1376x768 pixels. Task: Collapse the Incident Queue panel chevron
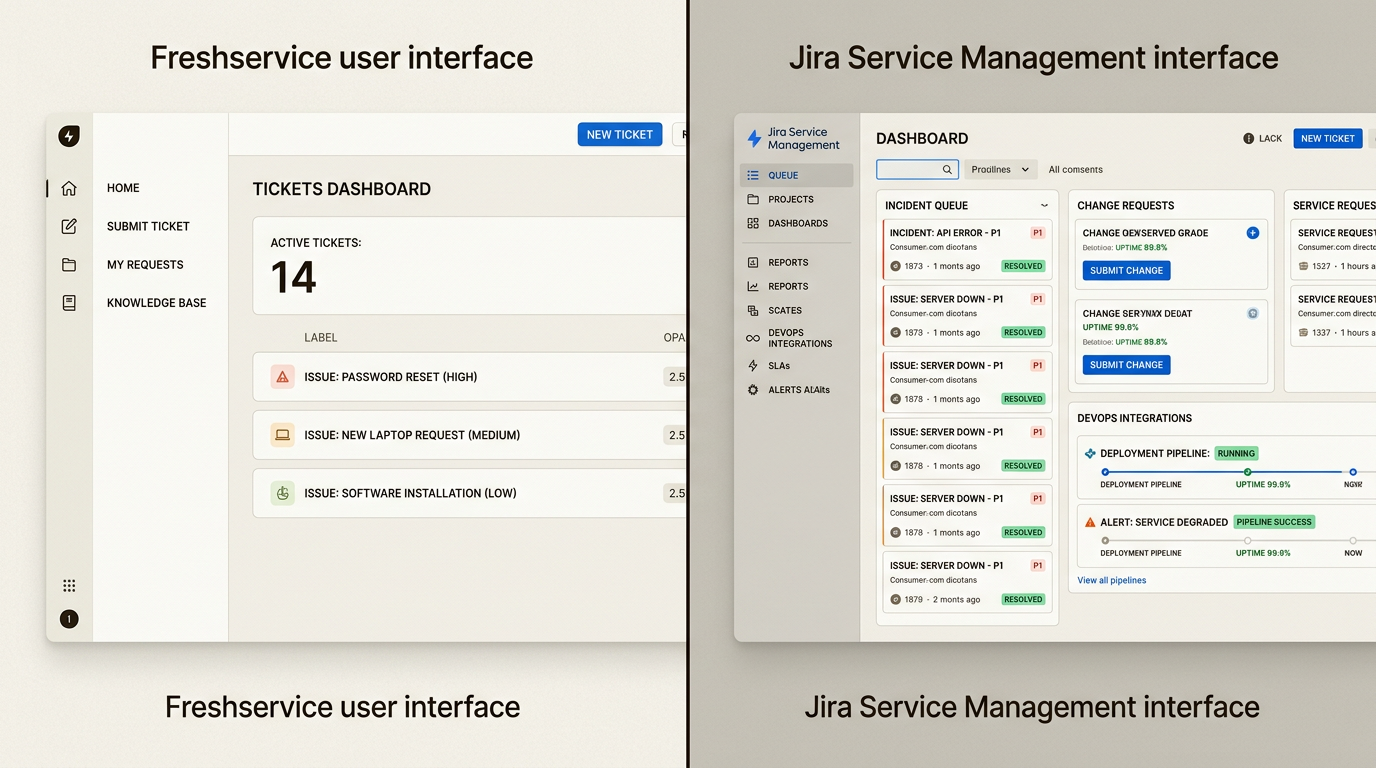point(1046,205)
